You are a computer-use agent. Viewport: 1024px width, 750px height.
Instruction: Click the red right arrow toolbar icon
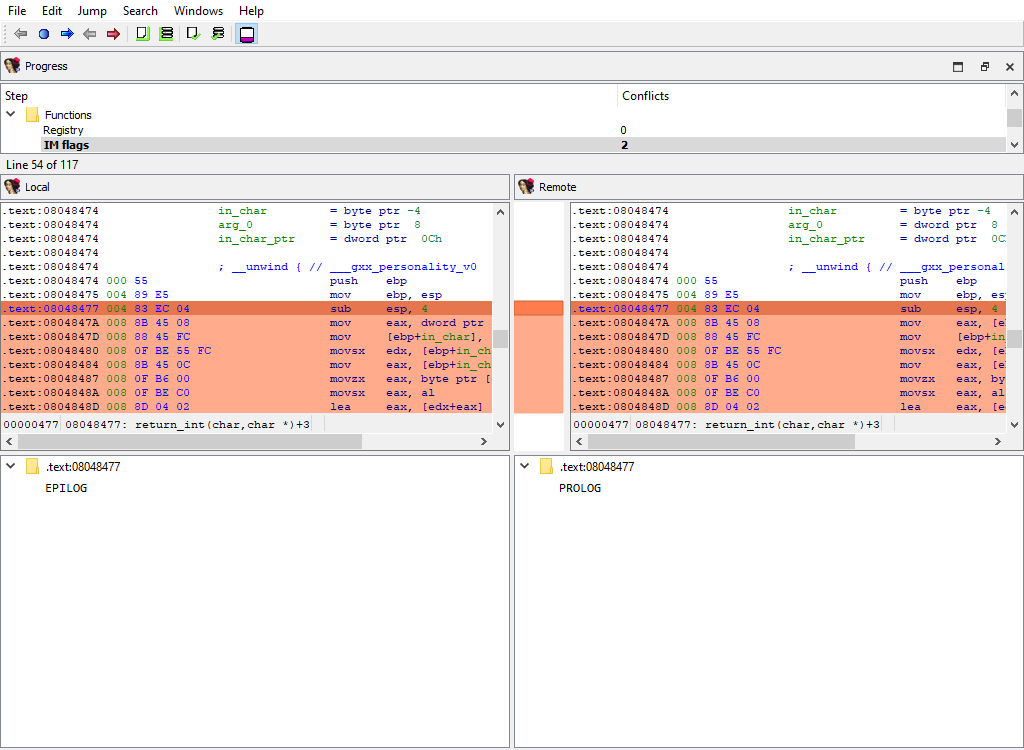[x=113, y=34]
